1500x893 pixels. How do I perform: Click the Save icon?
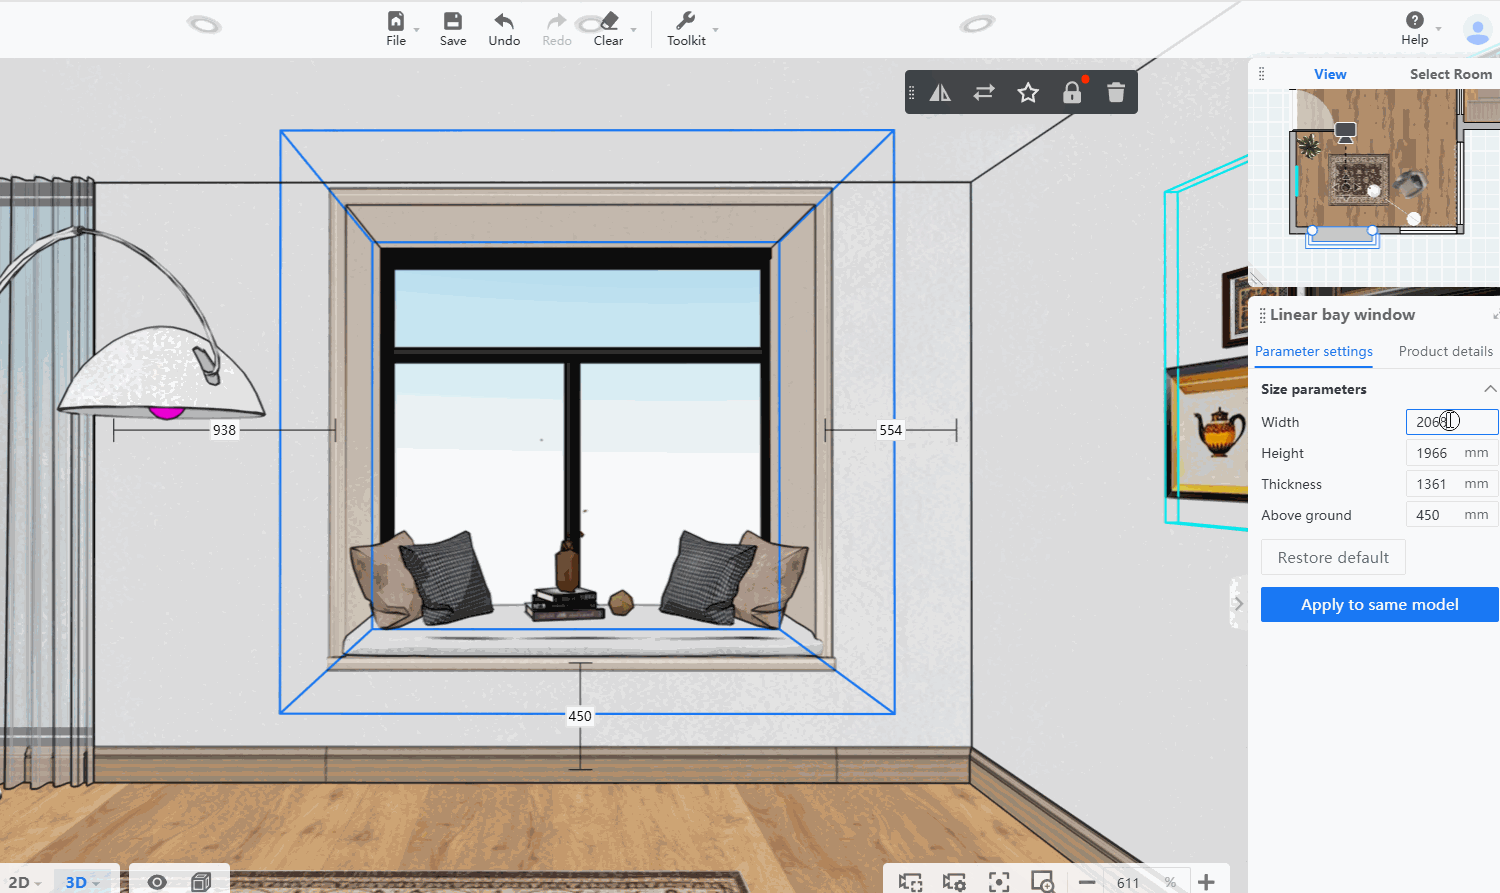tap(453, 29)
